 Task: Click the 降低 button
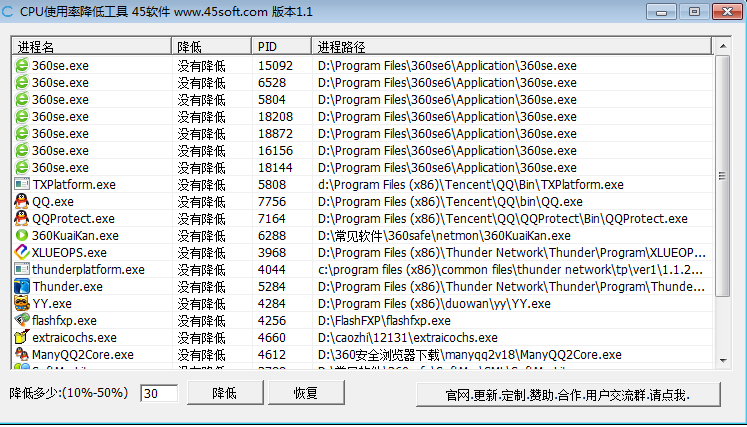(x=225, y=393)
